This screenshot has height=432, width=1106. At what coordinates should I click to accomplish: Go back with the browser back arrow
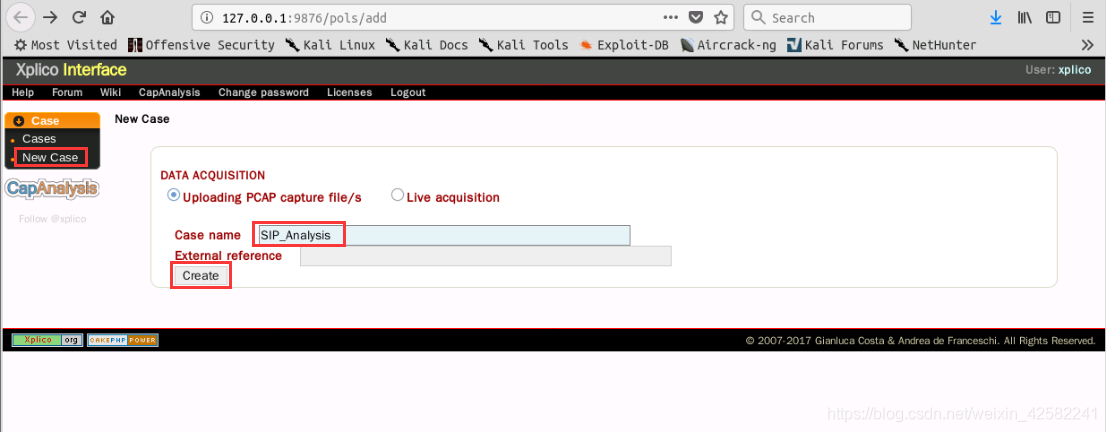coord(22,17)
